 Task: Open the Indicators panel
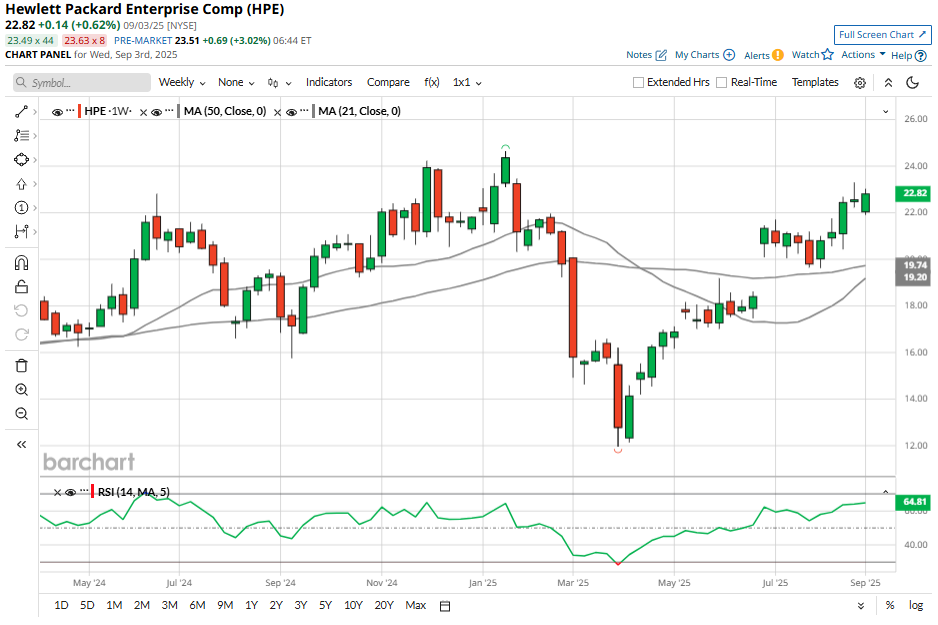point(329,83)
